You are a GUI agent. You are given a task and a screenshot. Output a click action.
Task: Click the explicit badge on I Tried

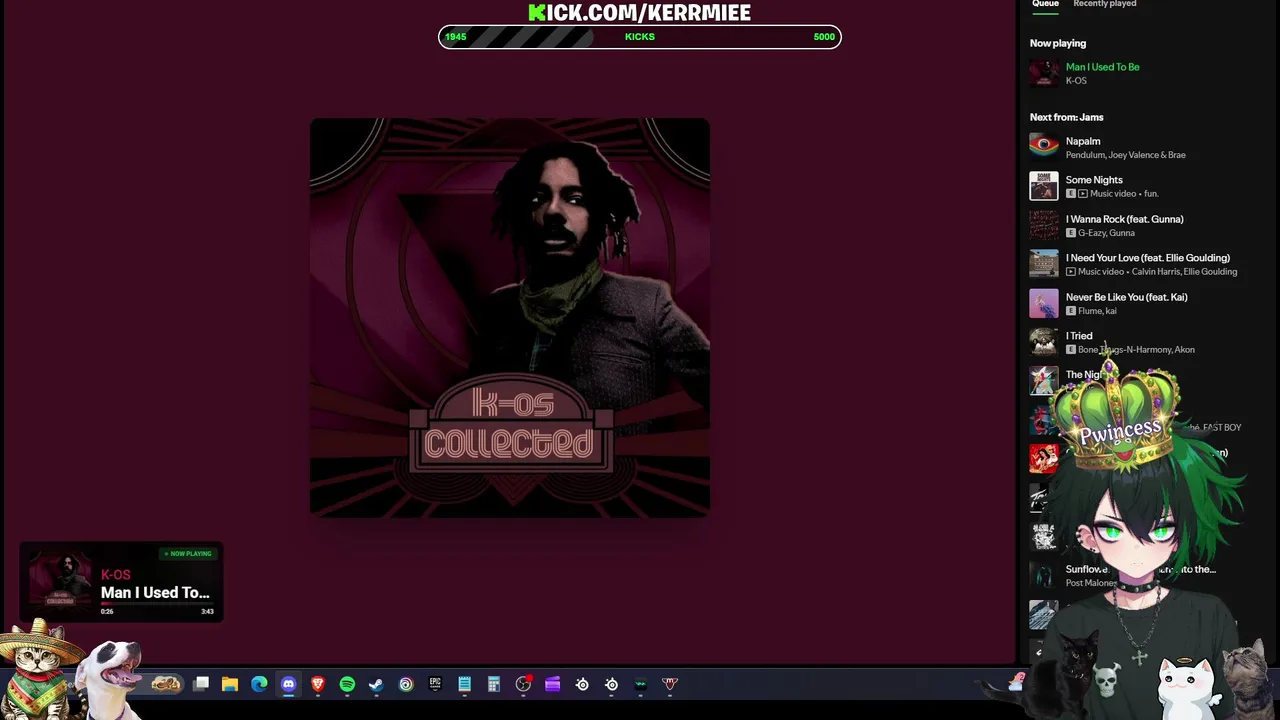coord(1071,350)
